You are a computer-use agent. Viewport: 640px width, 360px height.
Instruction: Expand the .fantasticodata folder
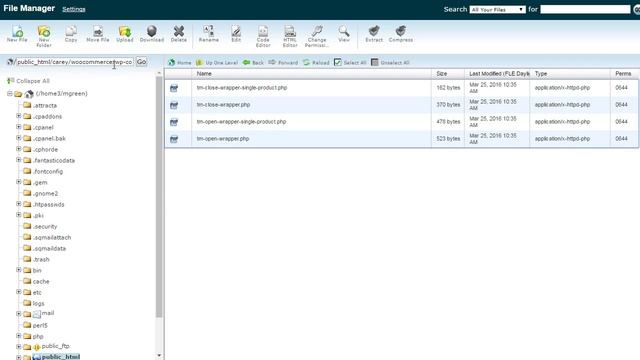19,160
